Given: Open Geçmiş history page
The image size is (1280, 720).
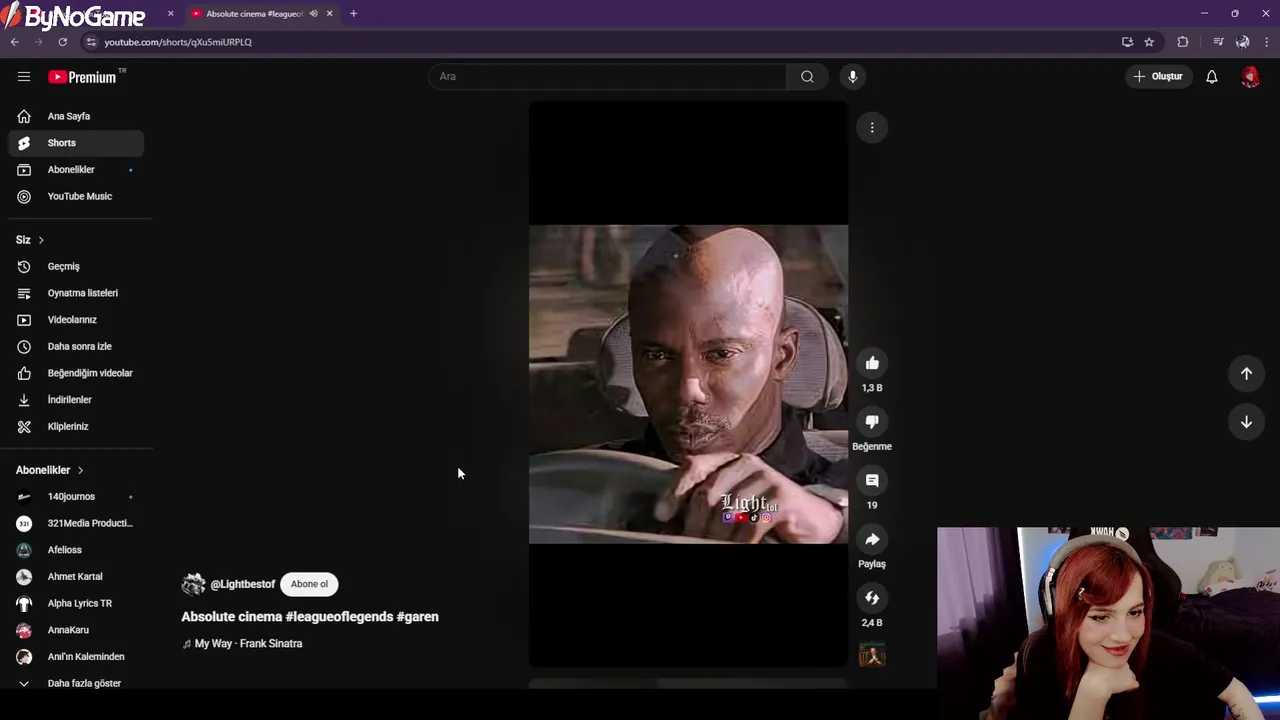Looking at the screenshot, I should (76, 266).
